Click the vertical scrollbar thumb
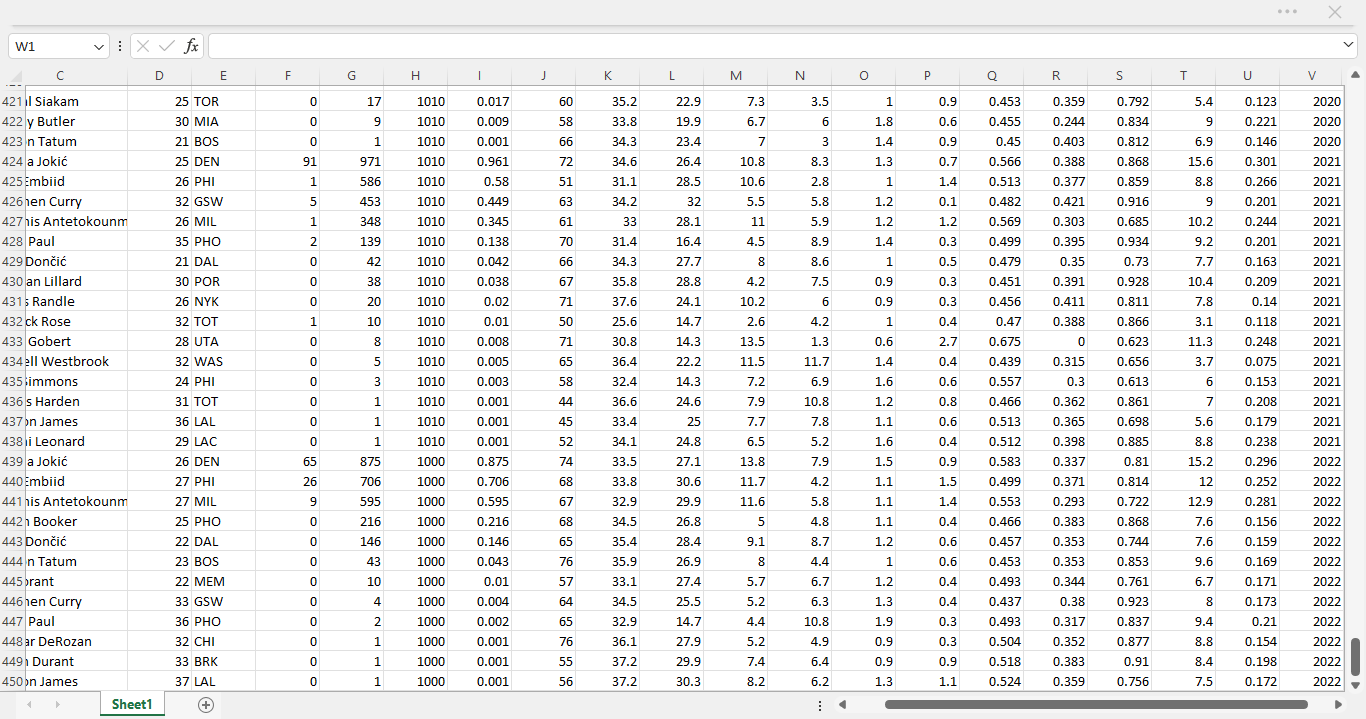 click(1356, 657)
